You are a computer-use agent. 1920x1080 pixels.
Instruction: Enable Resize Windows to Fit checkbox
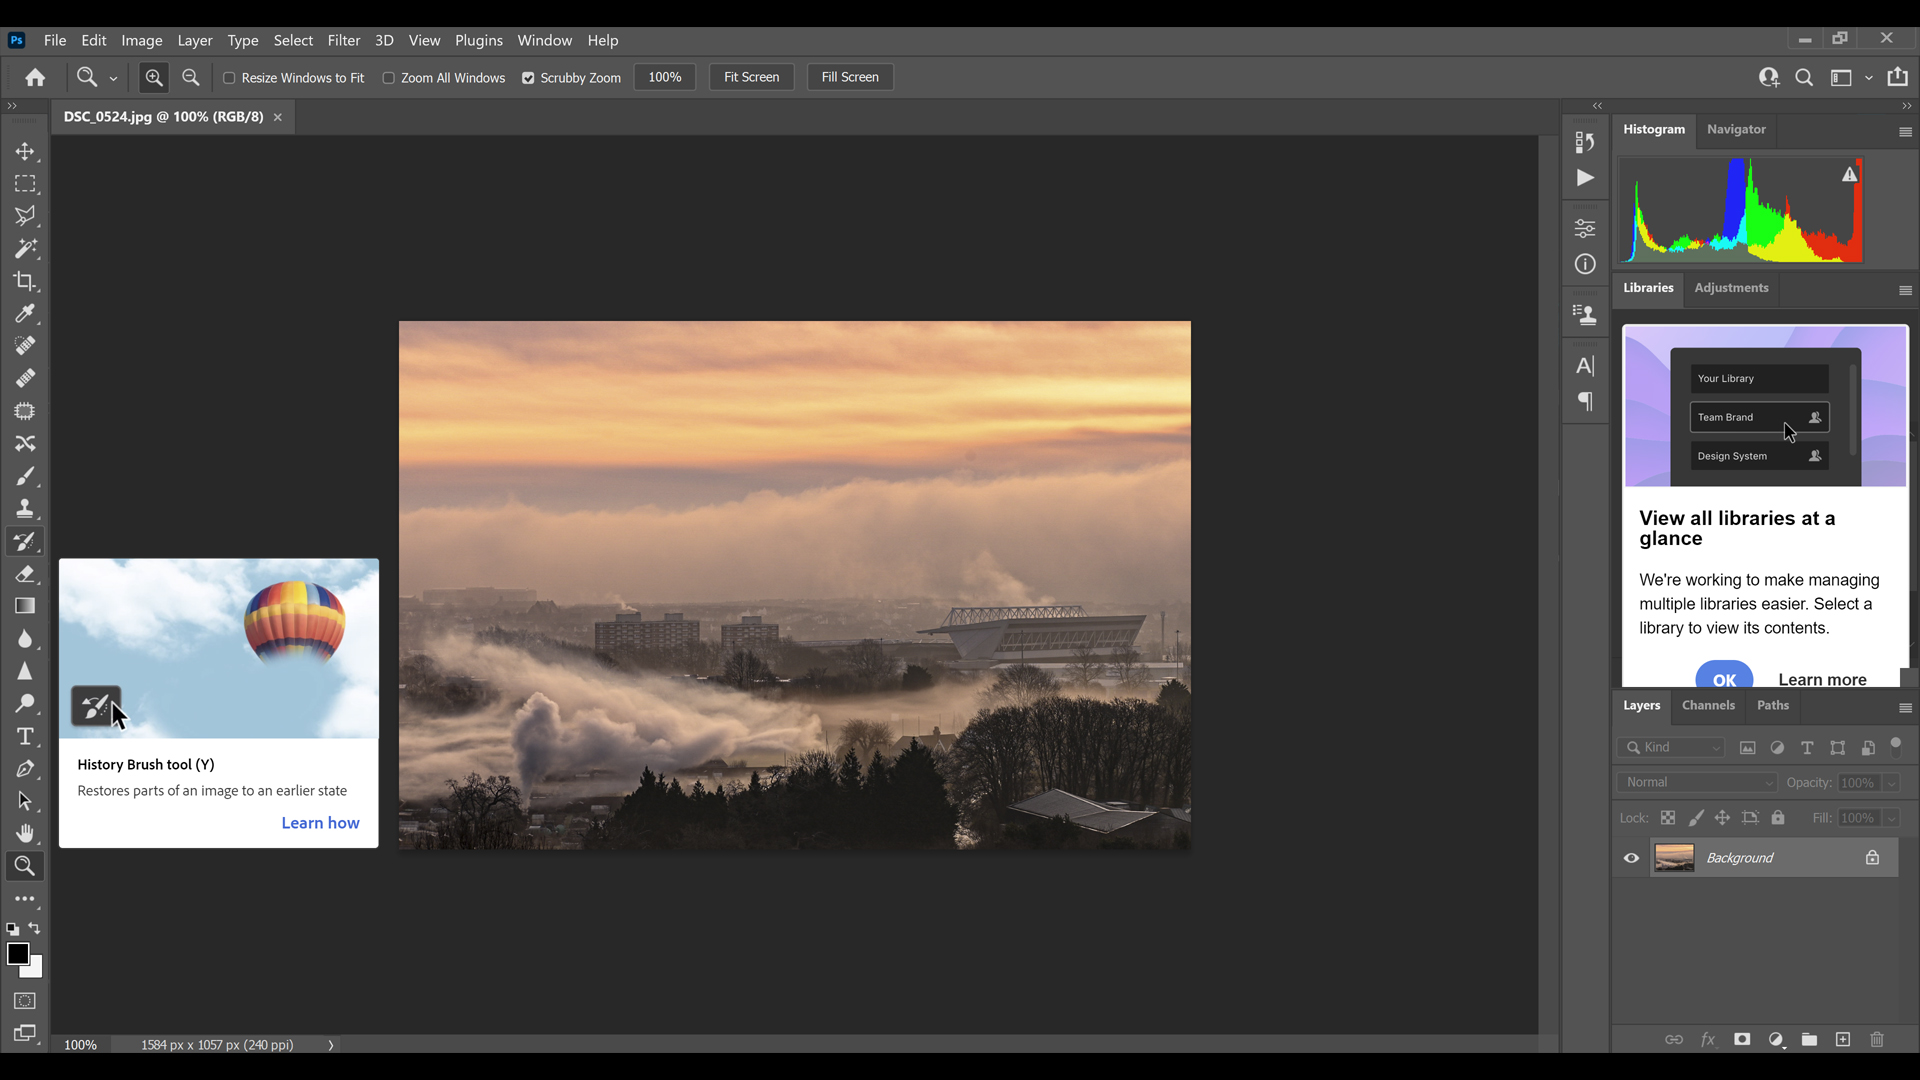click(x=228, y=78)
